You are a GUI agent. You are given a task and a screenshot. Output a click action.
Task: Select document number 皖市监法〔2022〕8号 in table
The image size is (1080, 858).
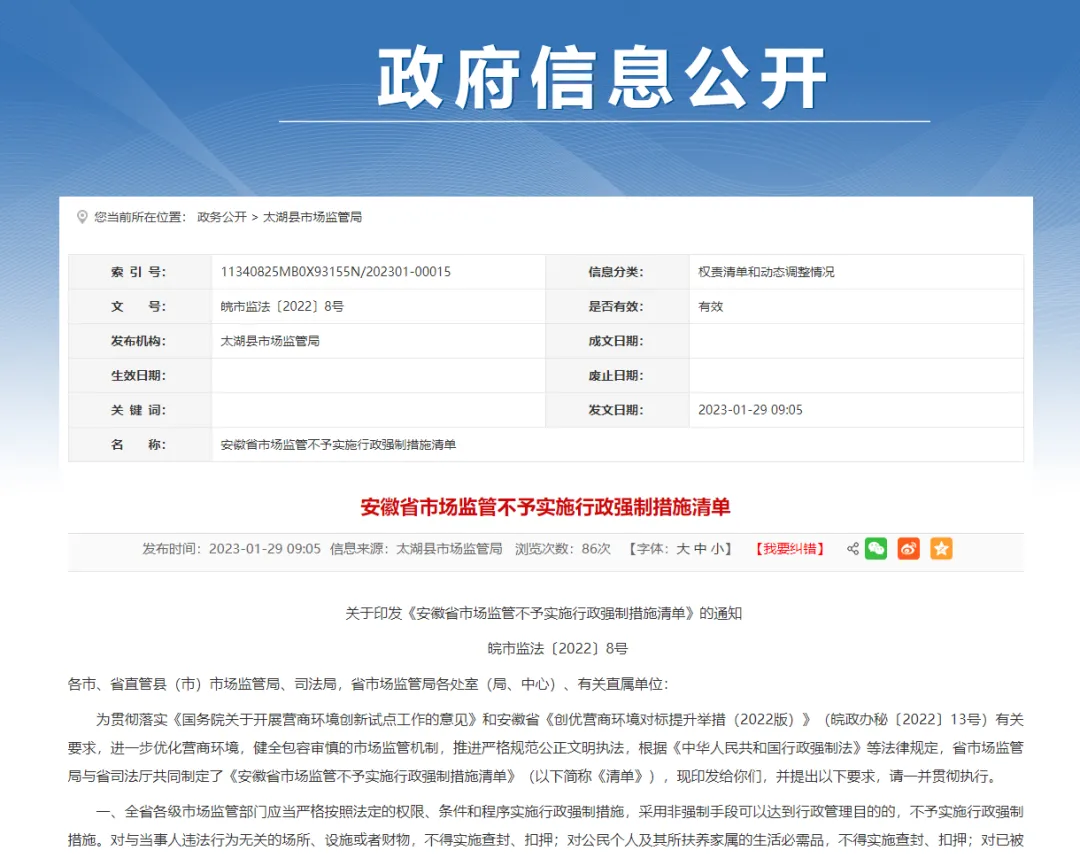pyautogui.click(x=282, y=306)
